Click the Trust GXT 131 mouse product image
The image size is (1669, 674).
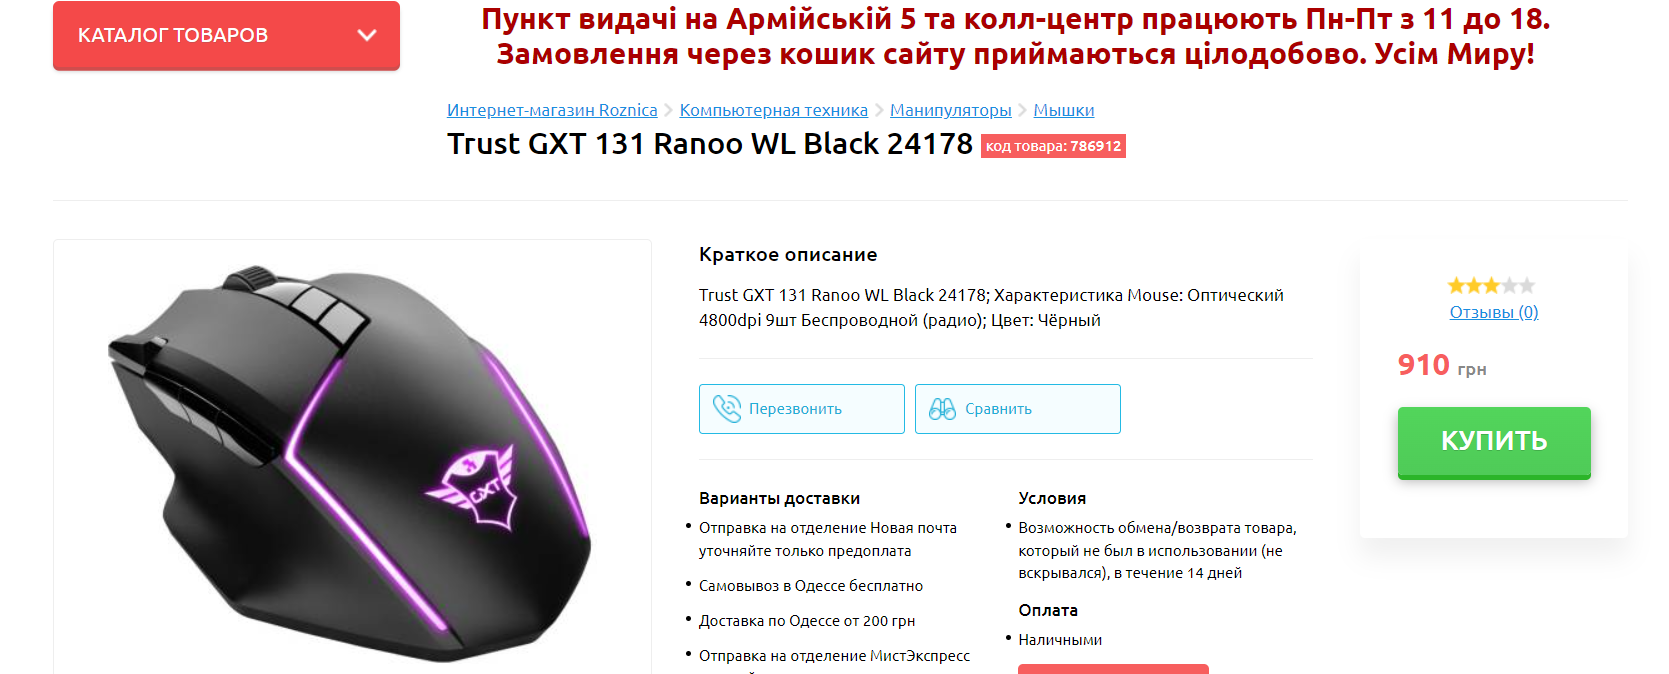(x=352, y=460)
